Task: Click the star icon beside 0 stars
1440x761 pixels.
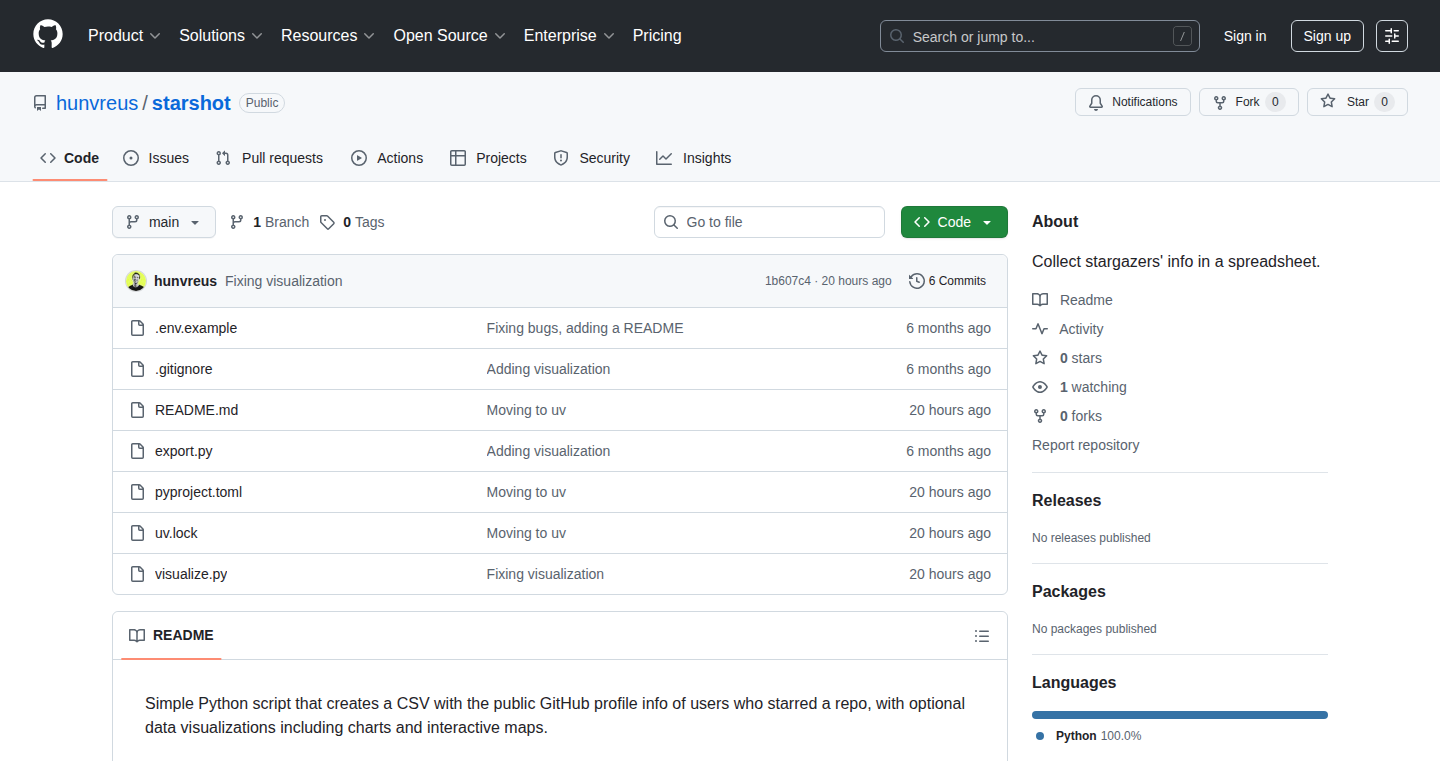Action: [x=1040, y=358]
